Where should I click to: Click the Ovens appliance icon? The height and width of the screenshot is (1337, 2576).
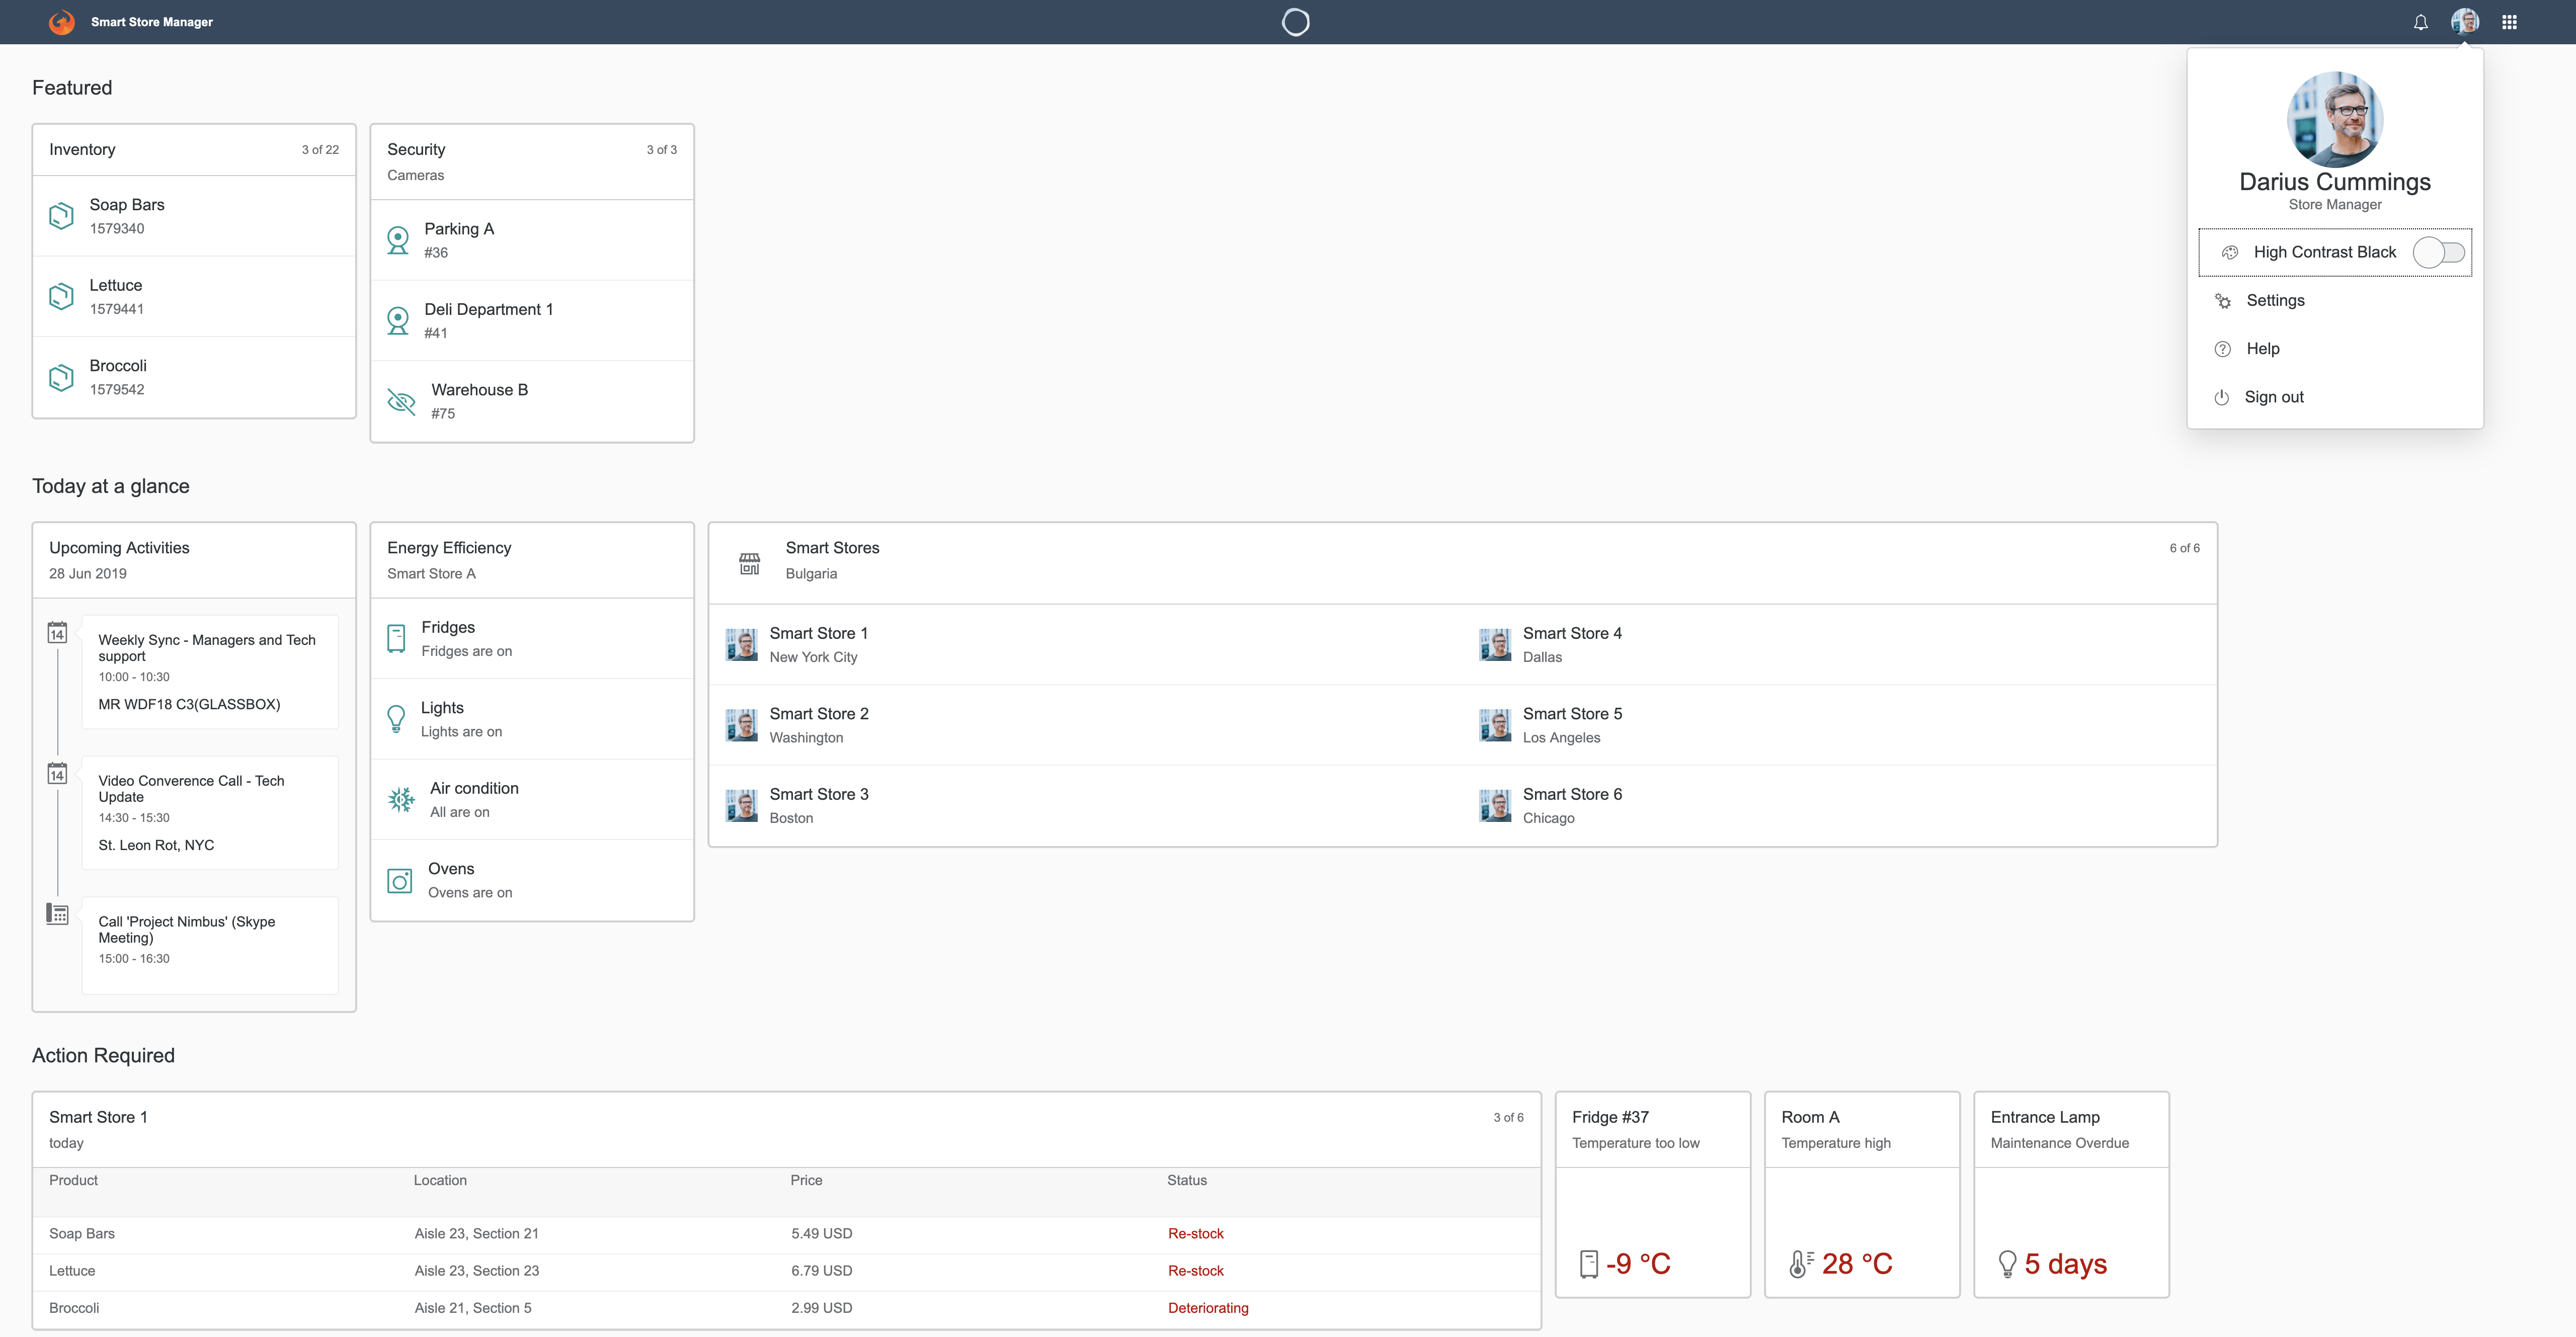(399, 880)
